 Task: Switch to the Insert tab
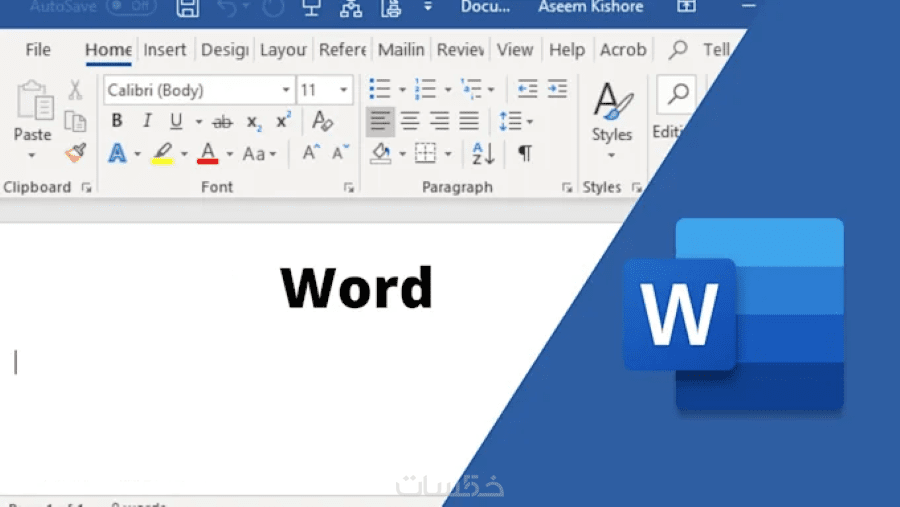(x=165, y=50)
